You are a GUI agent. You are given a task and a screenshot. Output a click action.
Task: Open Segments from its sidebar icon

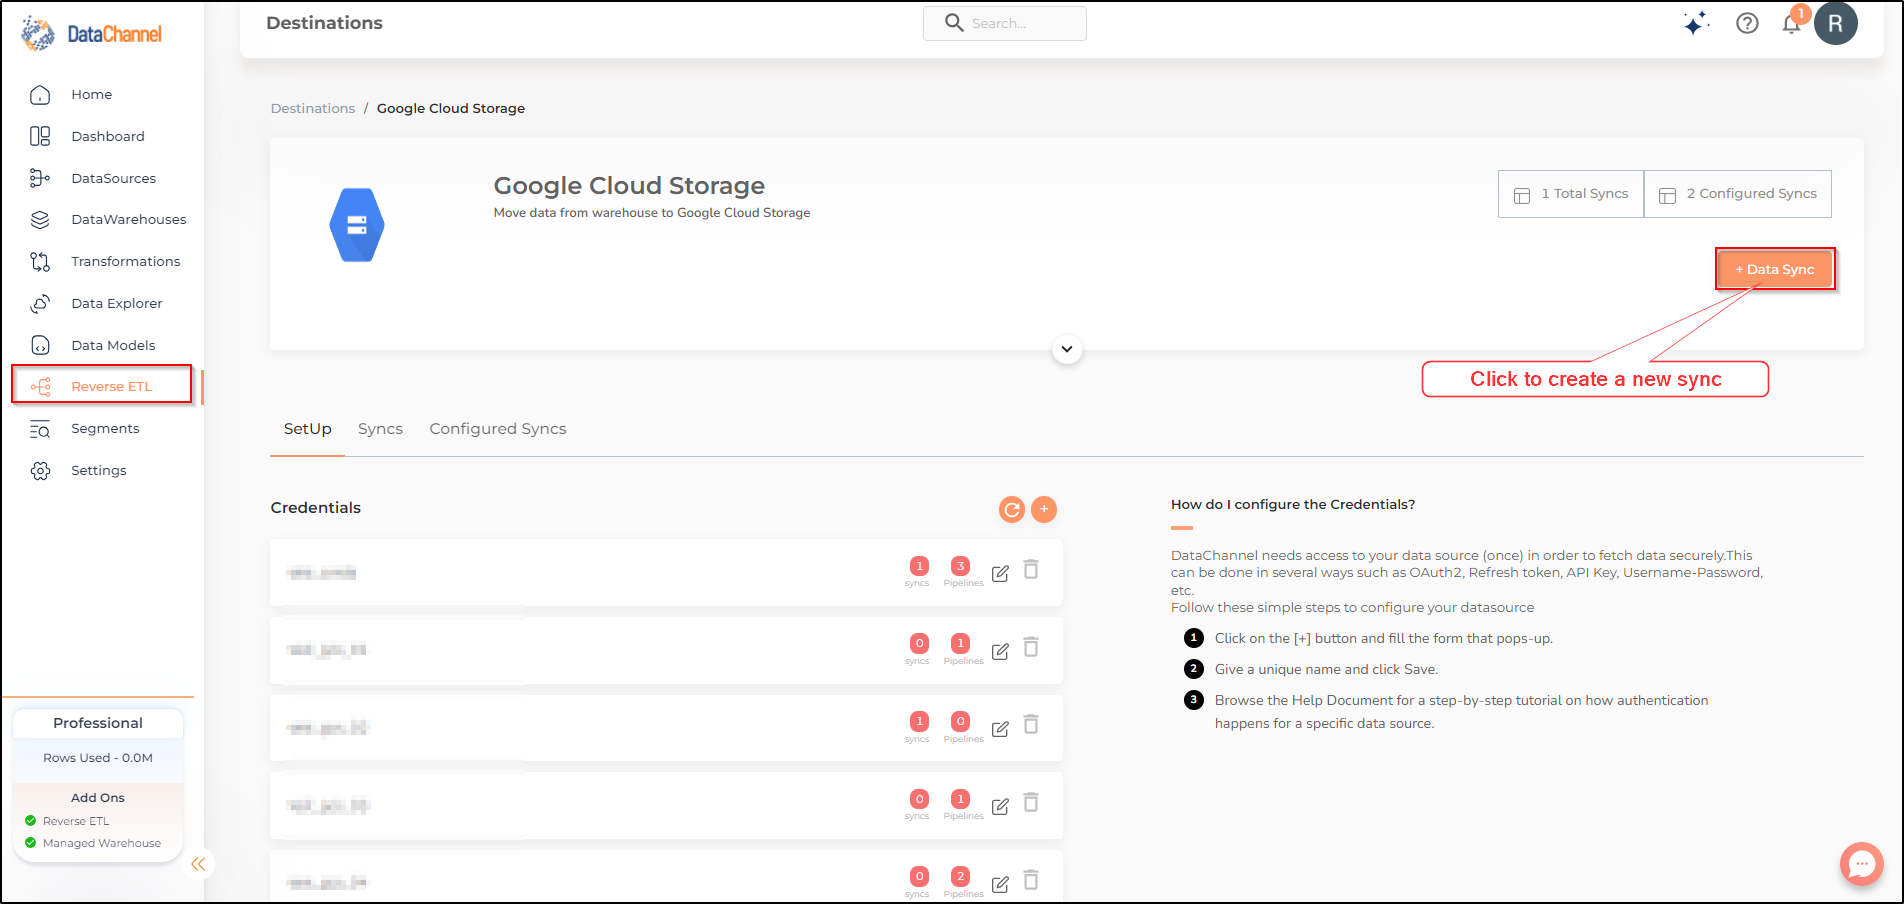[40, 429]
